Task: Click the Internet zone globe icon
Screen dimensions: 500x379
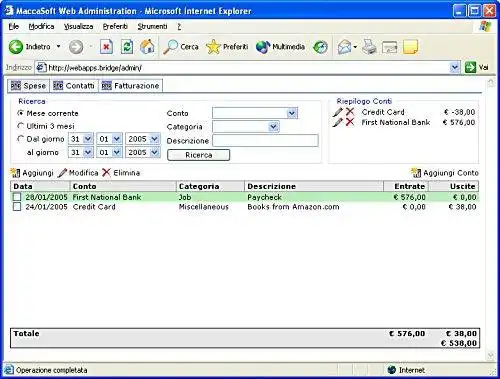Action: point(392,370)
